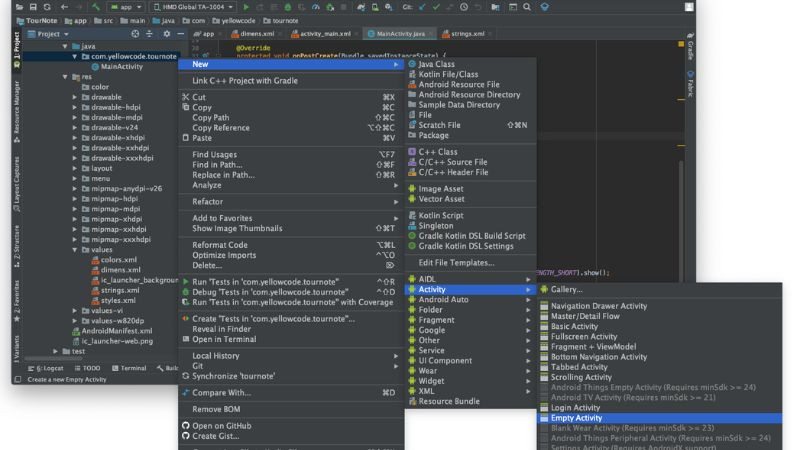The height and width of the screenshot is (450, 800).
Task: Click the Debug app bug icon
Action: [x=288, y=7]
